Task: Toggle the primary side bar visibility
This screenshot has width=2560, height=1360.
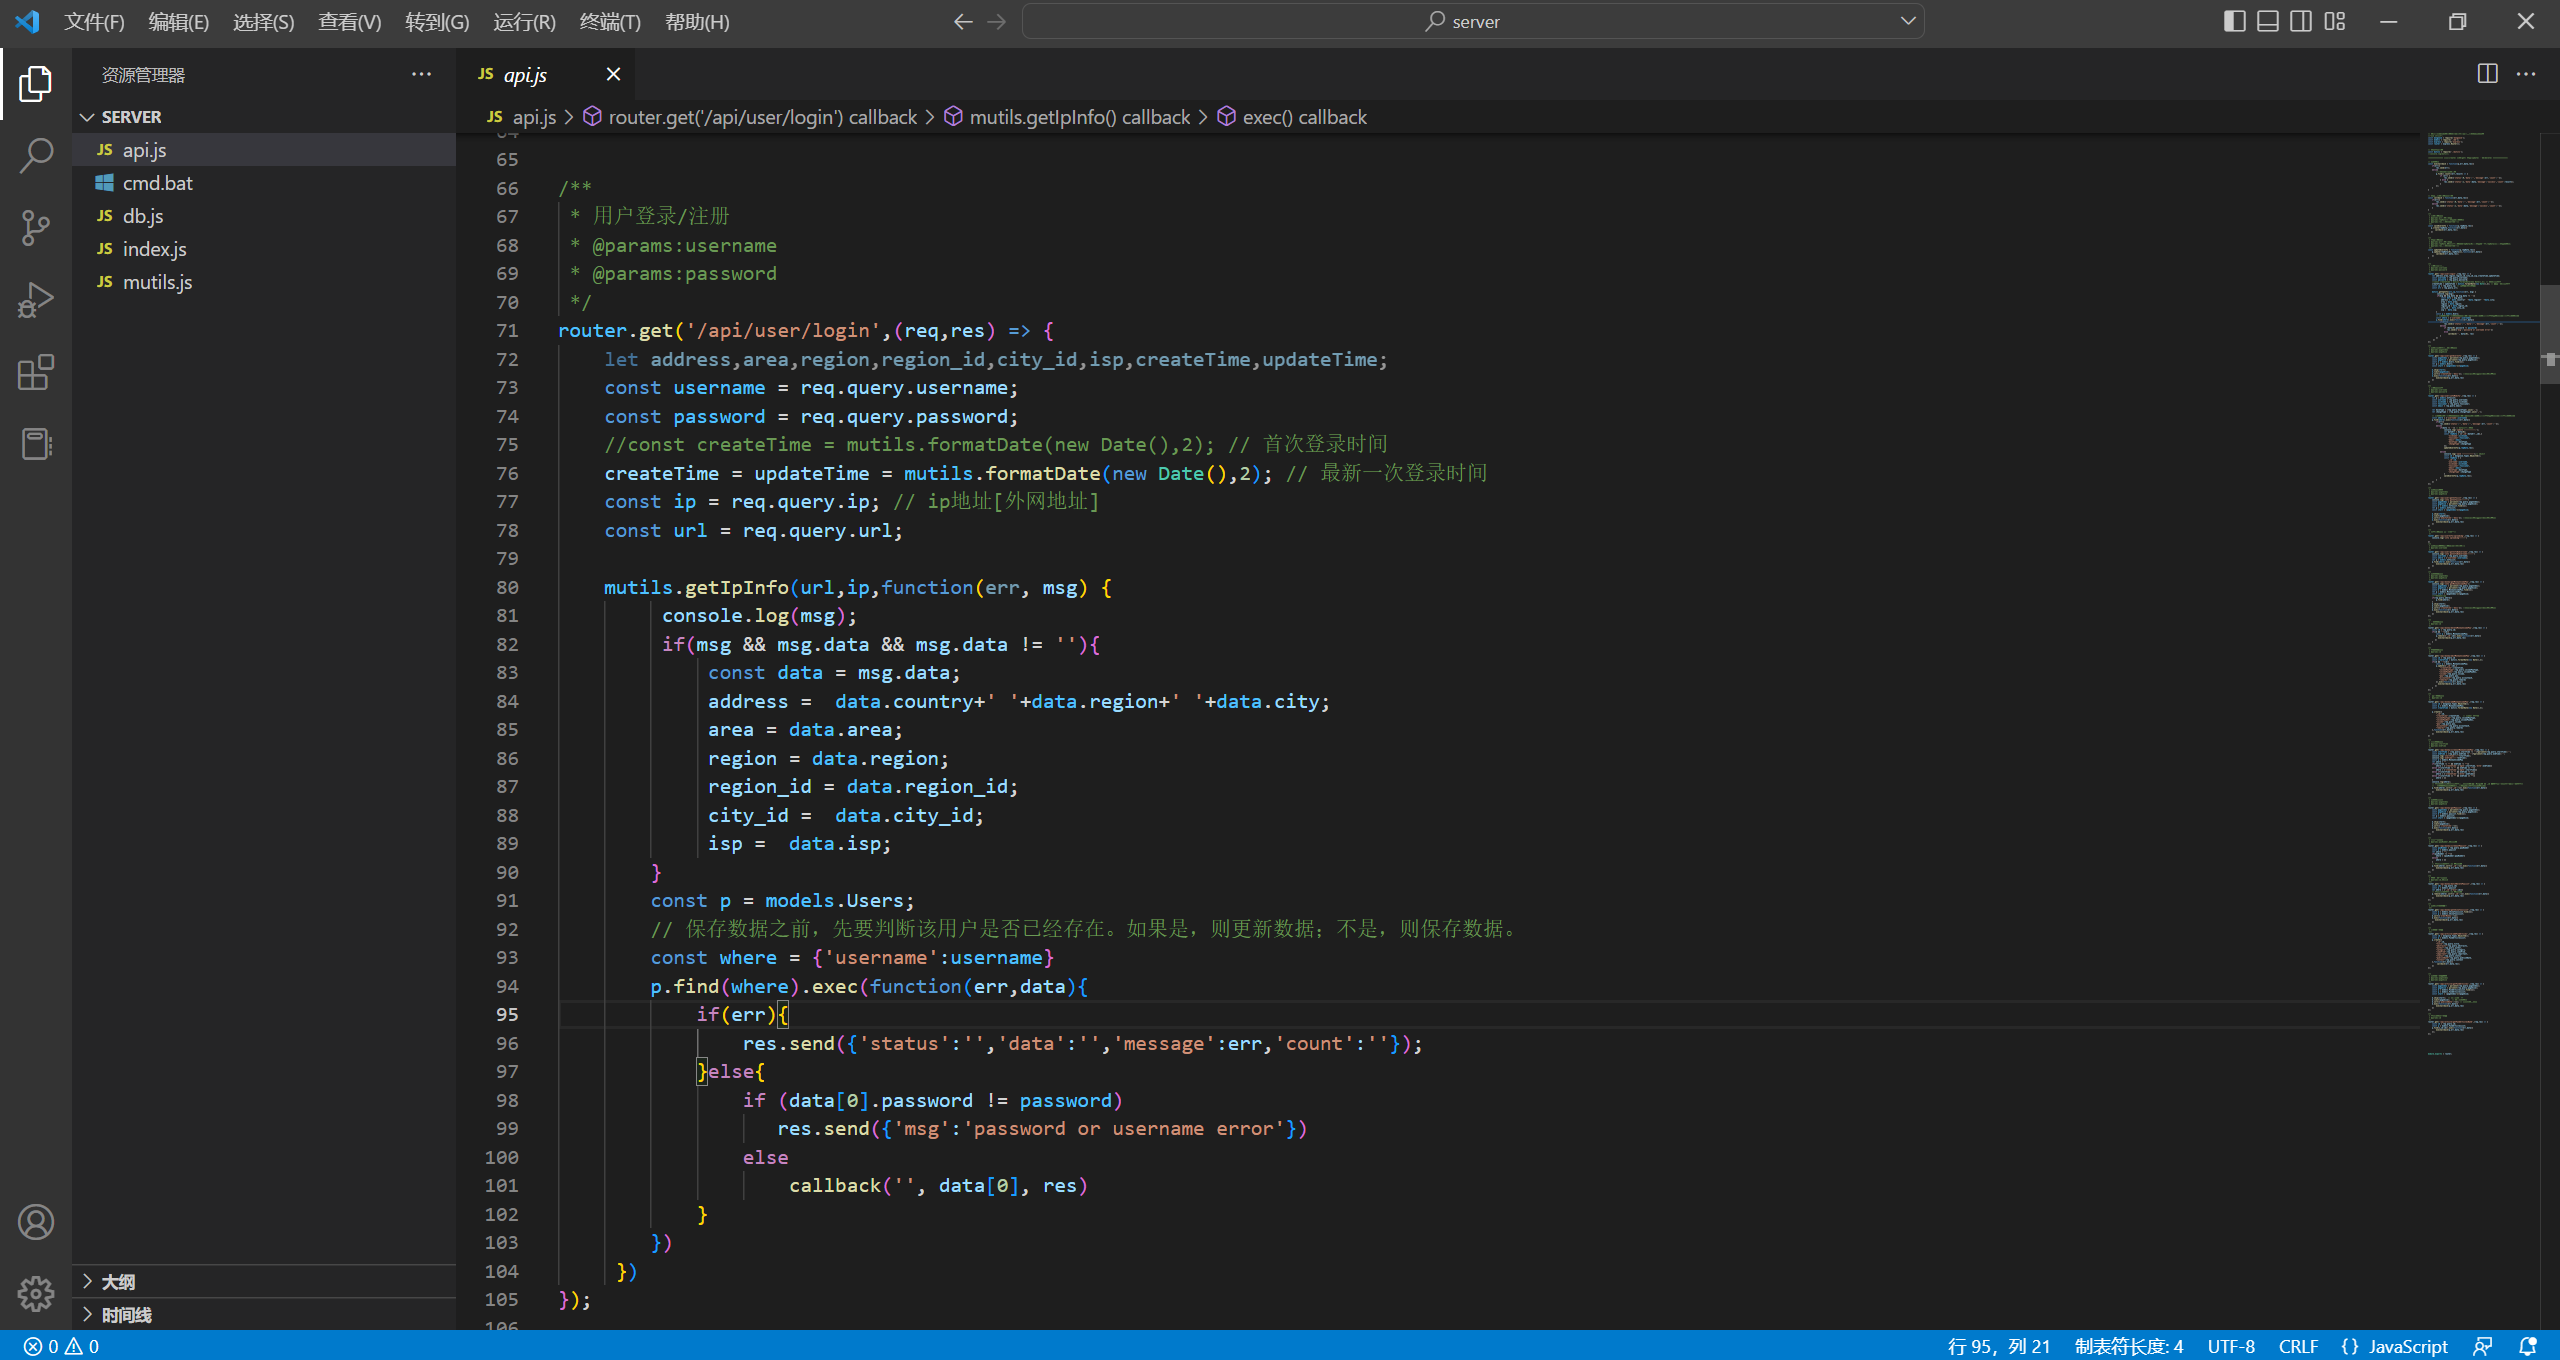Action: pyautogui.click(x=2234, y=21)
